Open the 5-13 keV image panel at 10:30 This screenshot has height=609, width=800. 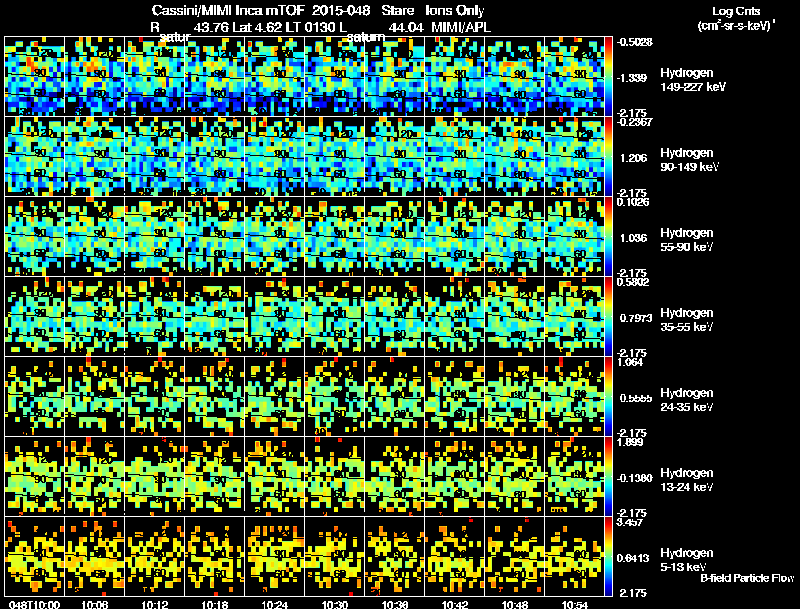point(335,557)
